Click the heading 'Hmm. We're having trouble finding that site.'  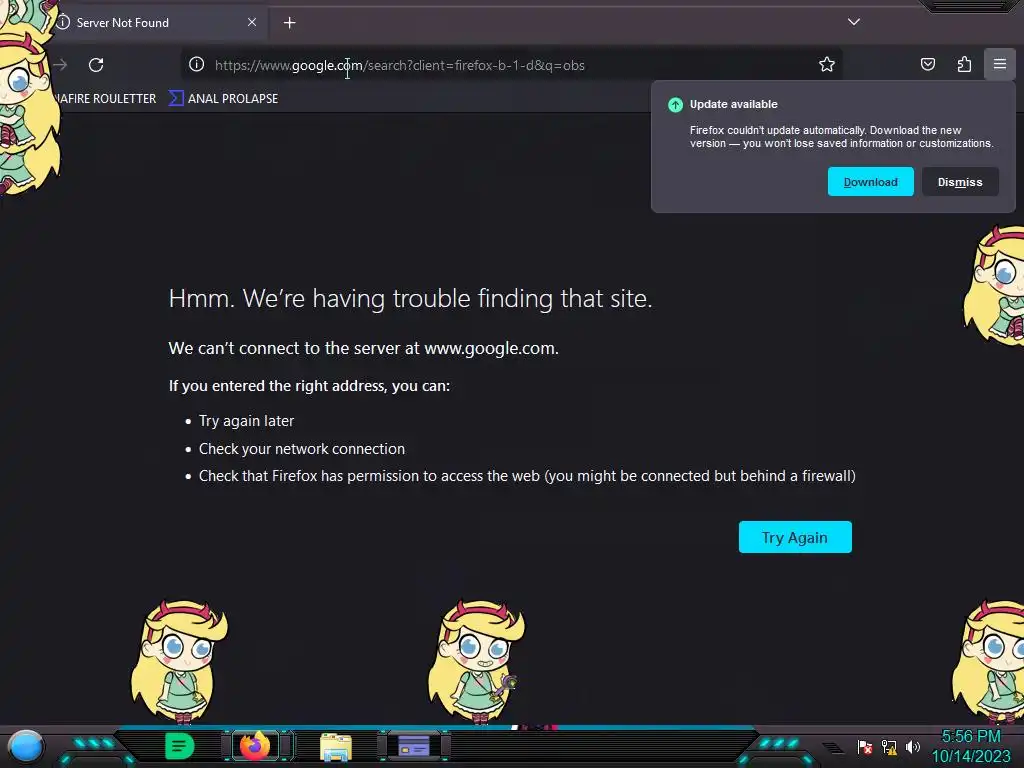click(x=410, y=298)
